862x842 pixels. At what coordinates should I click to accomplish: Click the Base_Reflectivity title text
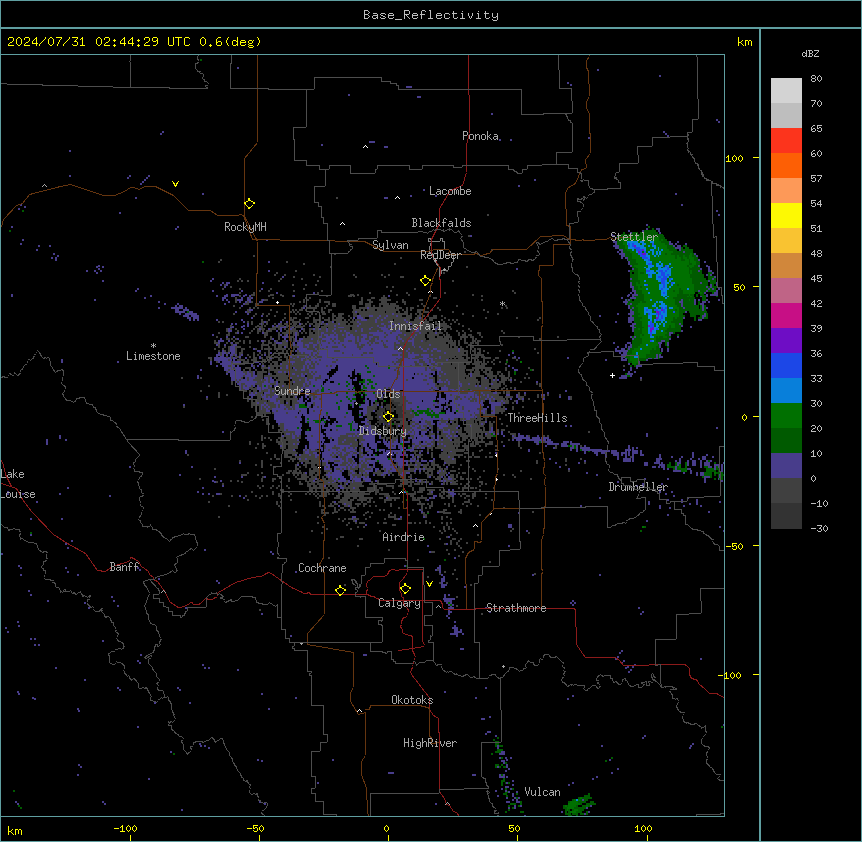tap(431, 15)
